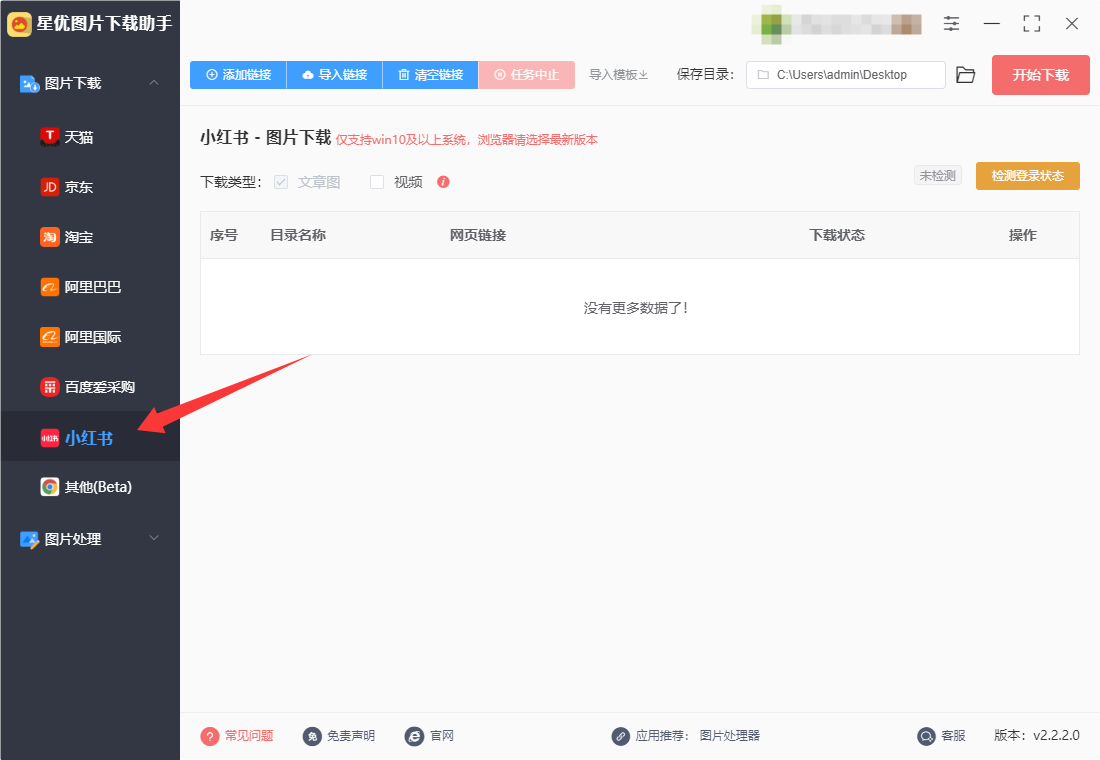Click the 未检测 status tag
This screenshot has width=1100, height=760.
(x=938, y=175)
